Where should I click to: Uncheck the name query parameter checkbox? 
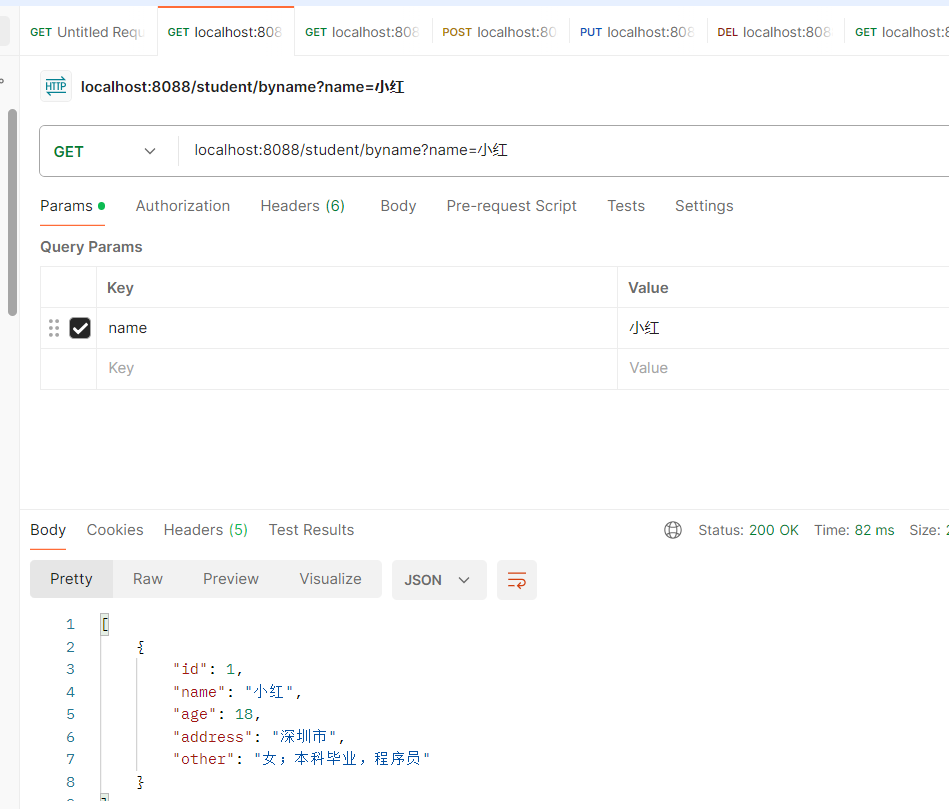[x=80, y=328]
